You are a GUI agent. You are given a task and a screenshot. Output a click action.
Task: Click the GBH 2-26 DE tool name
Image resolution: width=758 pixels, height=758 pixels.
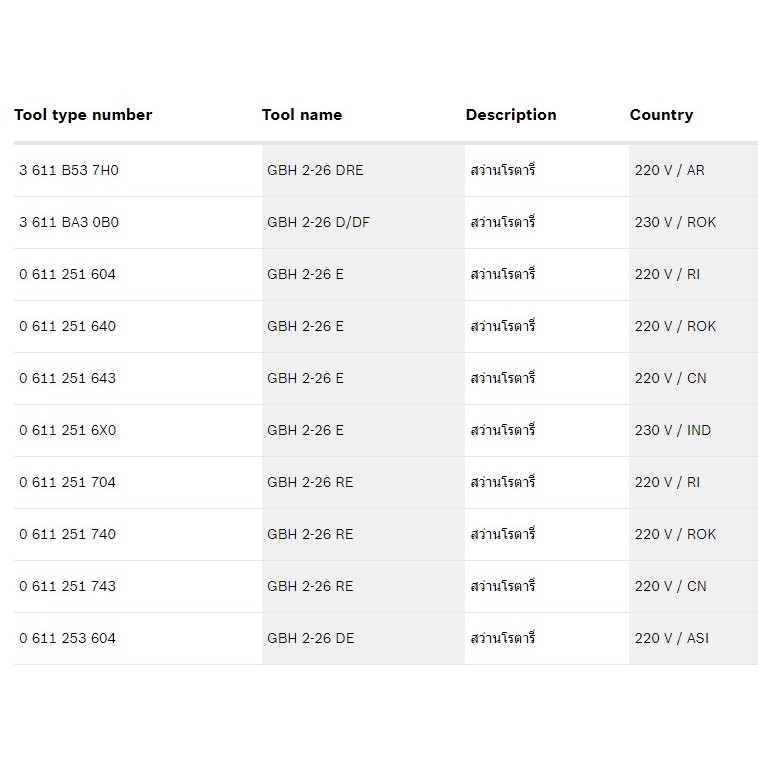click(x=311, y=638)
